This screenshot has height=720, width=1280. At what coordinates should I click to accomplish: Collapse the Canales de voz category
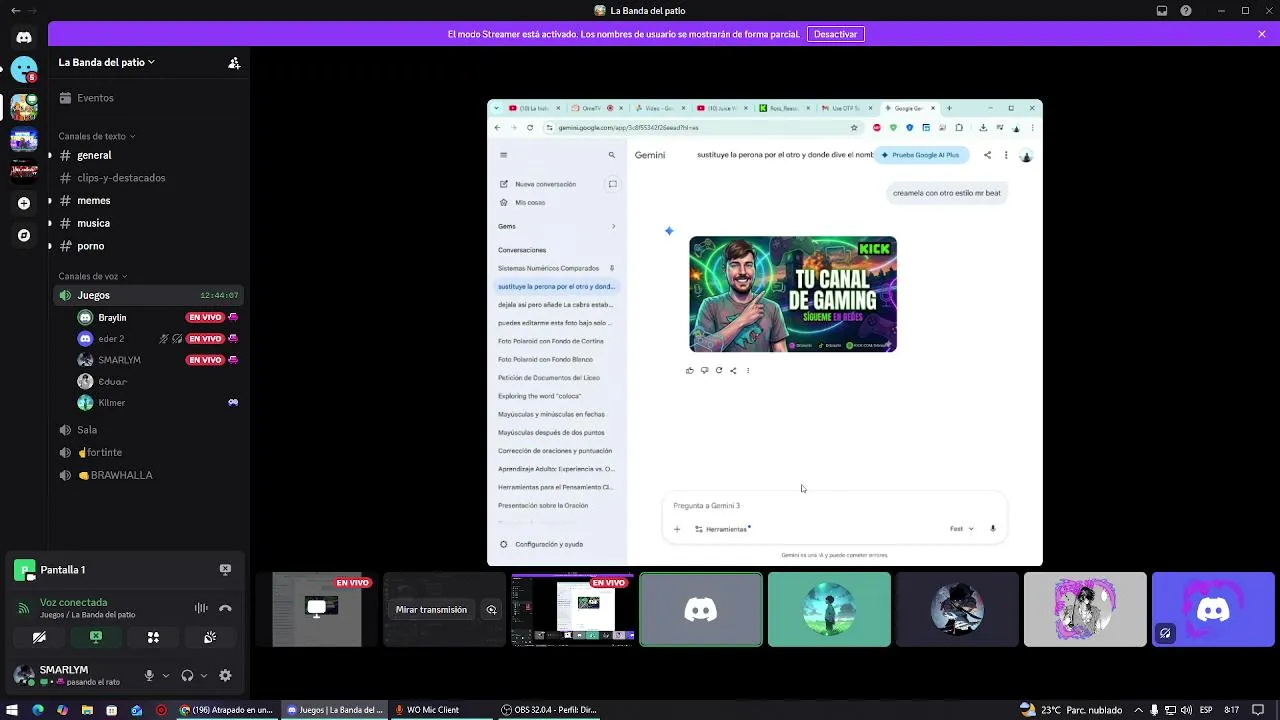[93, 276]
